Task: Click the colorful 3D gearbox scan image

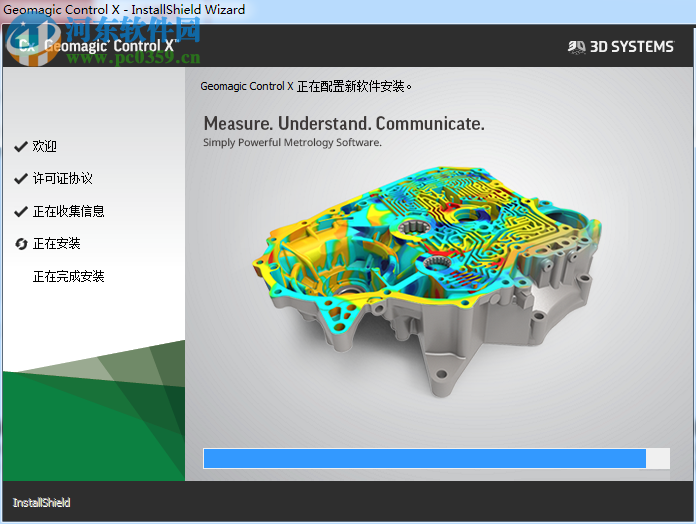Action: click(x=427, y=281)
